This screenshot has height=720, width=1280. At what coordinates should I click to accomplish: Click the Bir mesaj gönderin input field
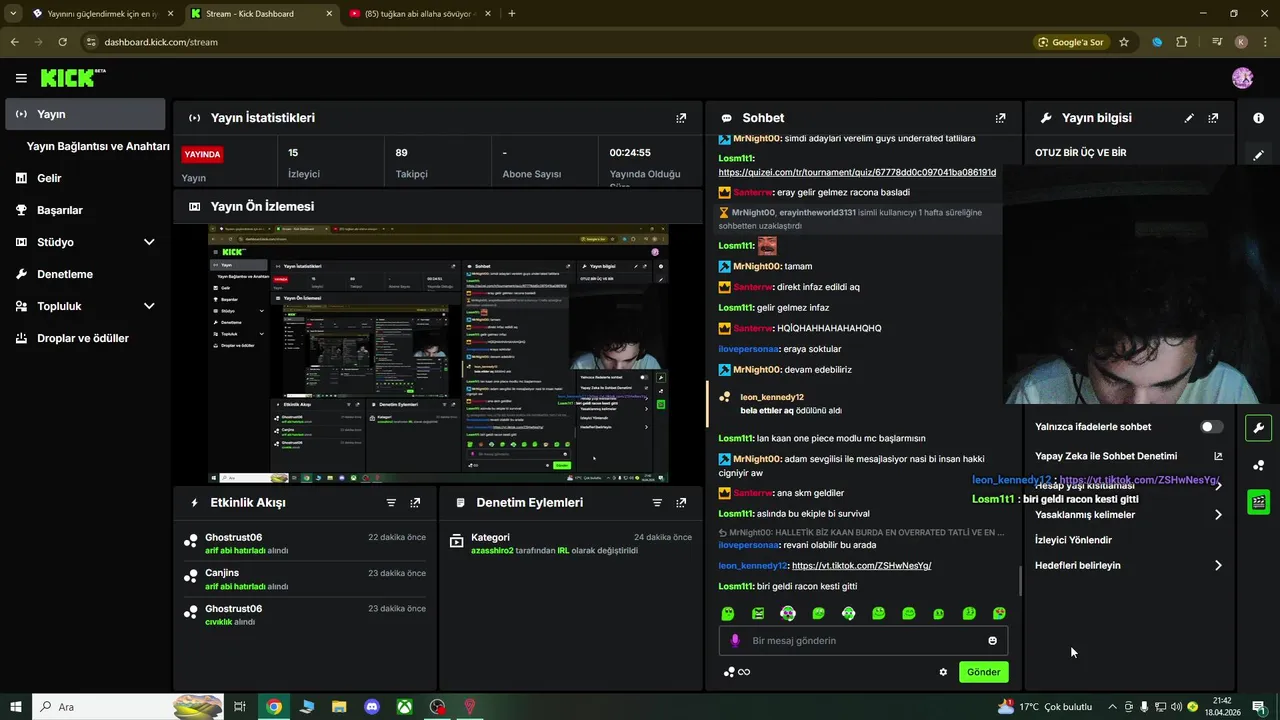click(863, 641)
